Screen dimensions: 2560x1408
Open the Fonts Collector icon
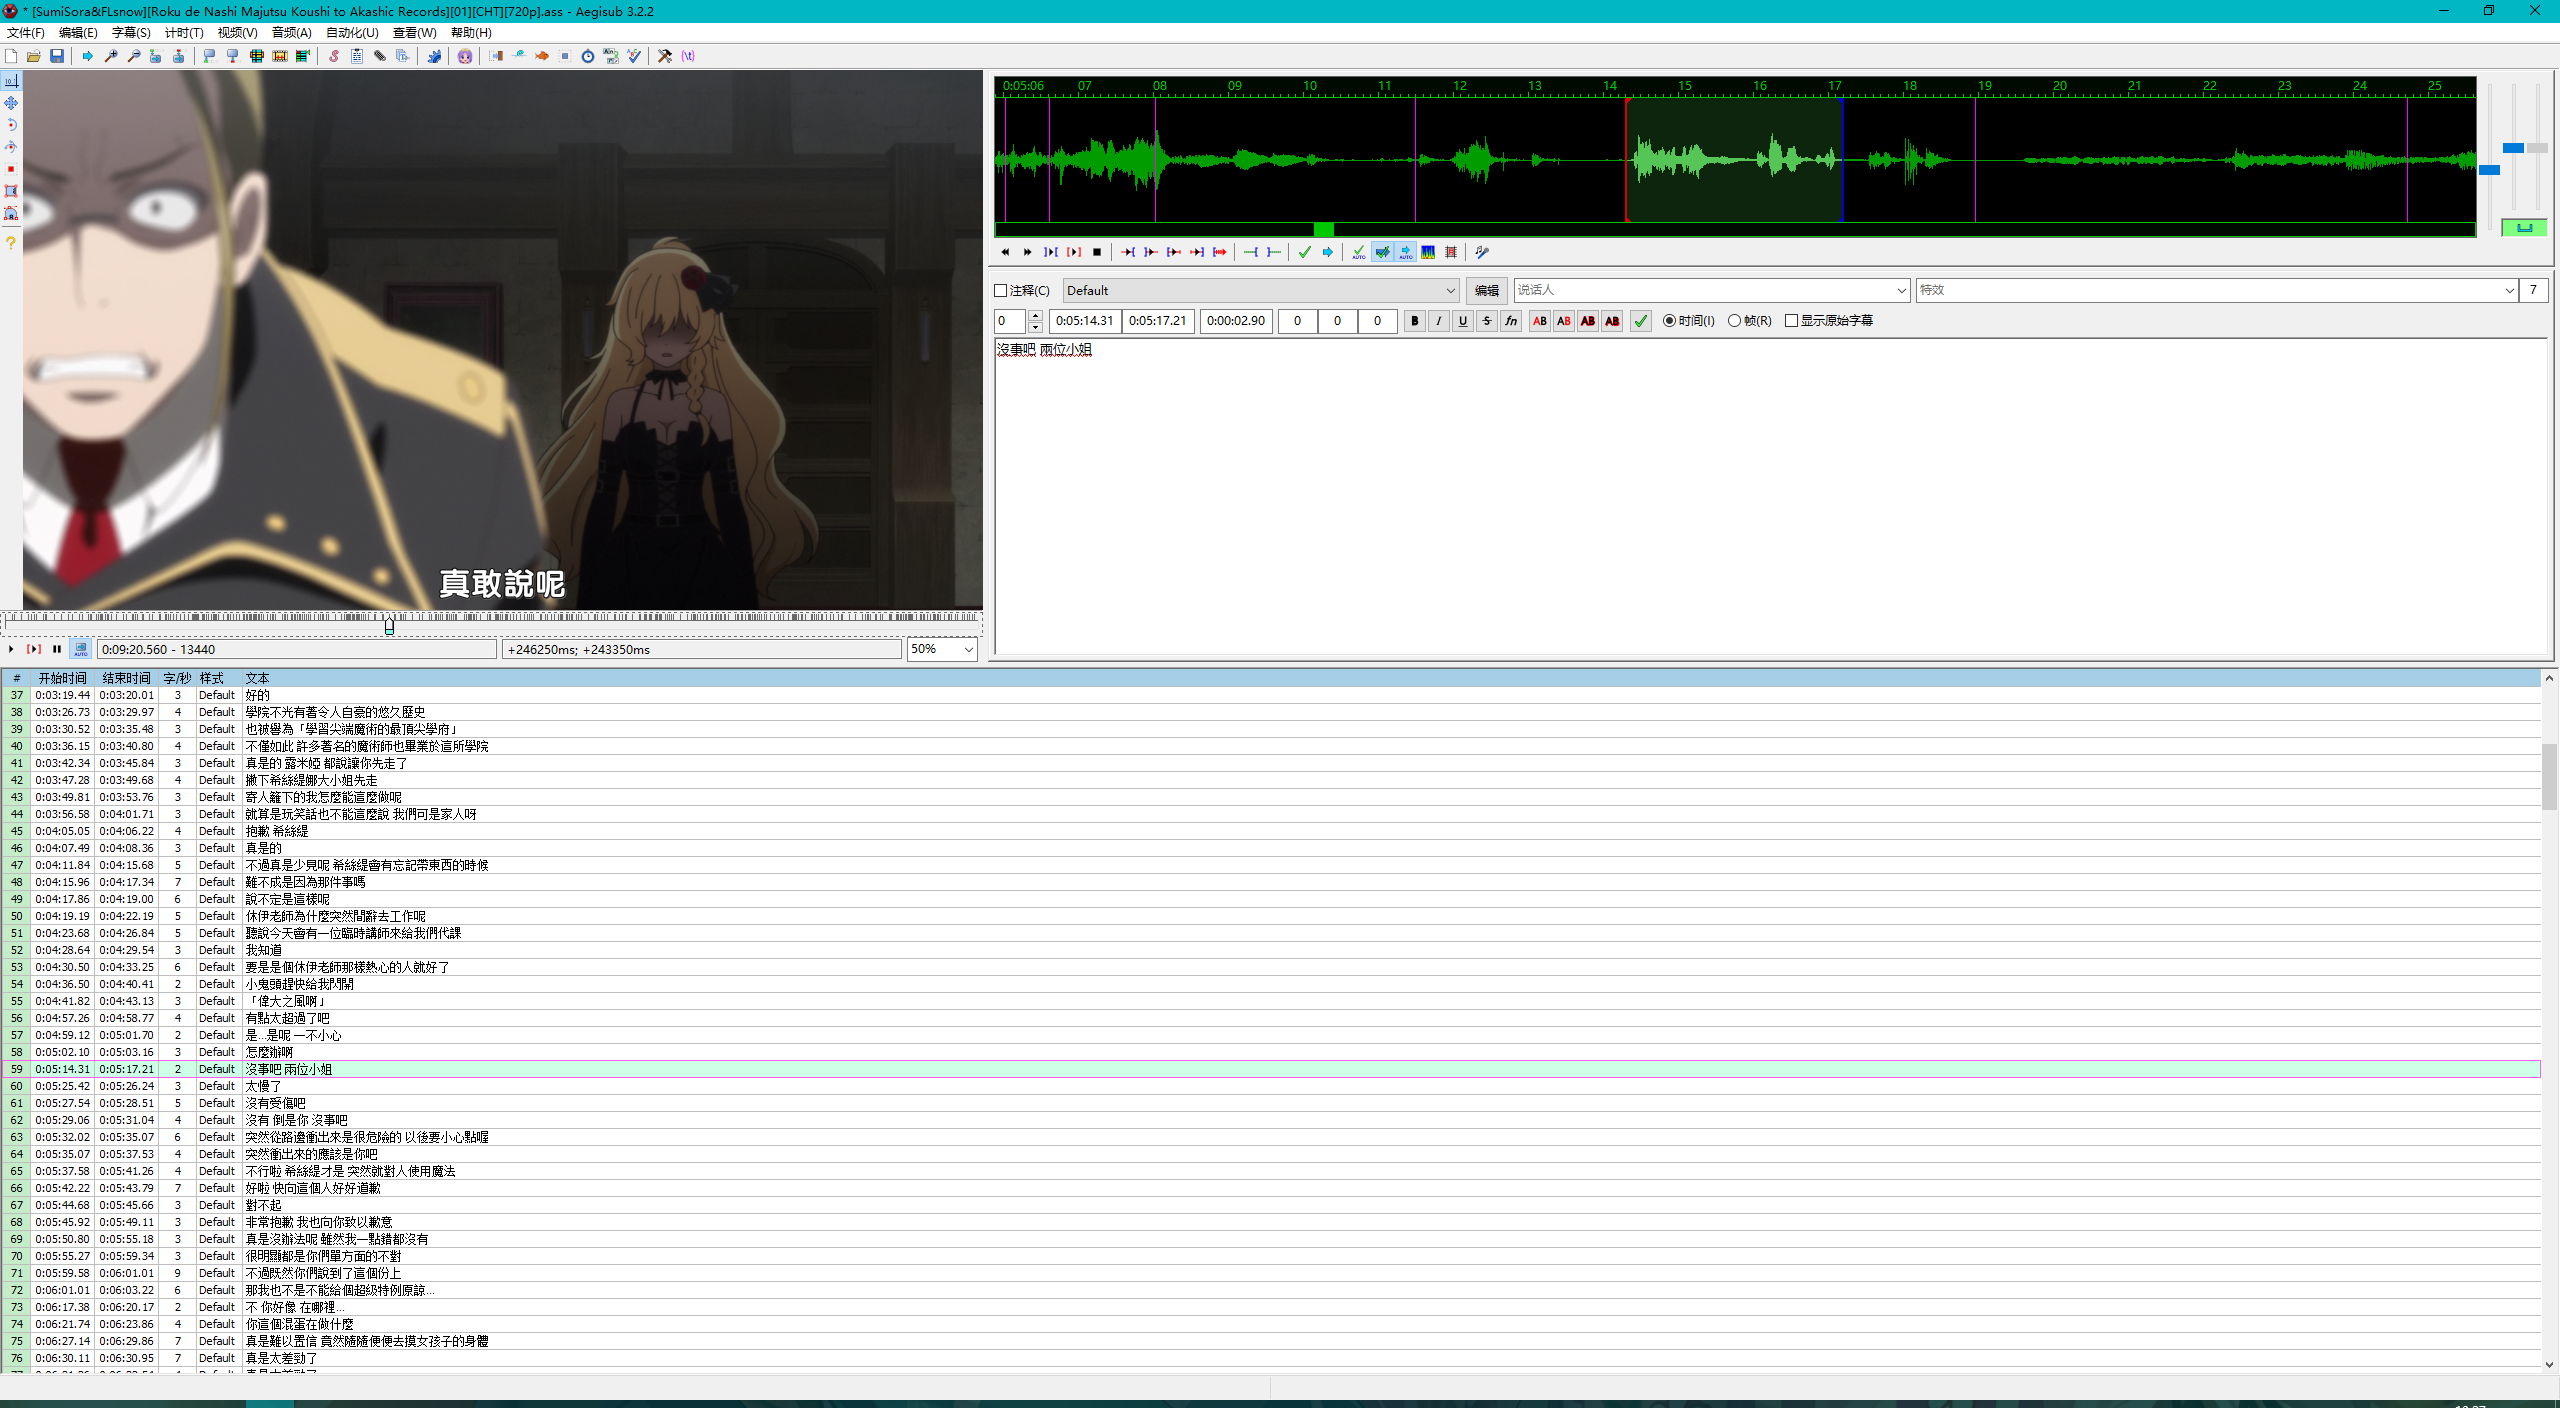pyautogui.click(x=403, y=56)
